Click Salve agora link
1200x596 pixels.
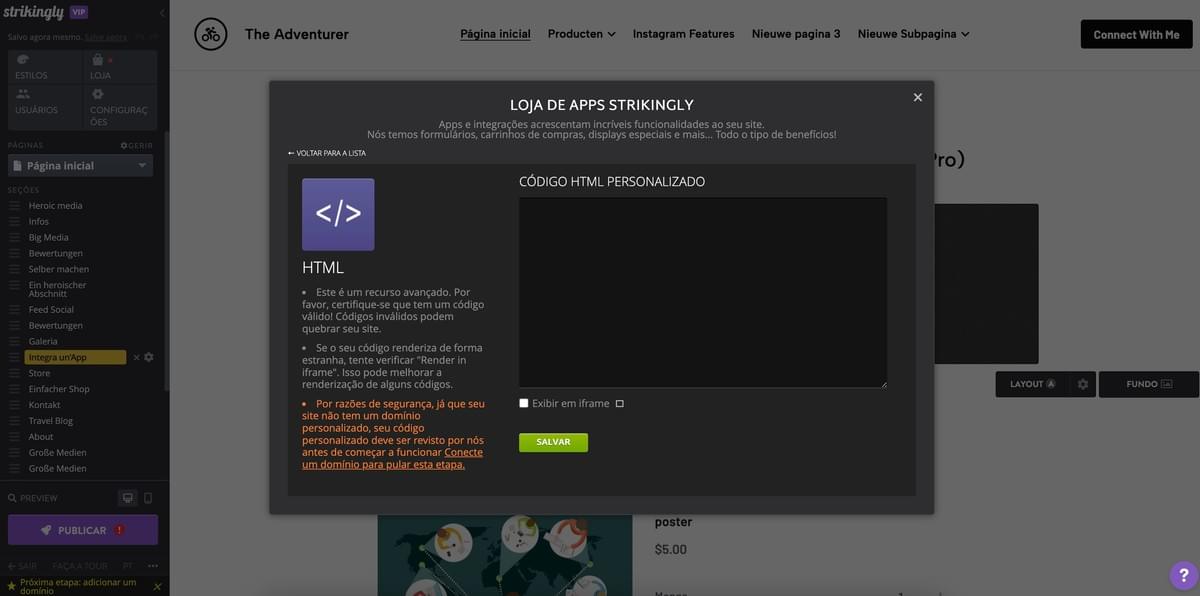coord(106,37)
